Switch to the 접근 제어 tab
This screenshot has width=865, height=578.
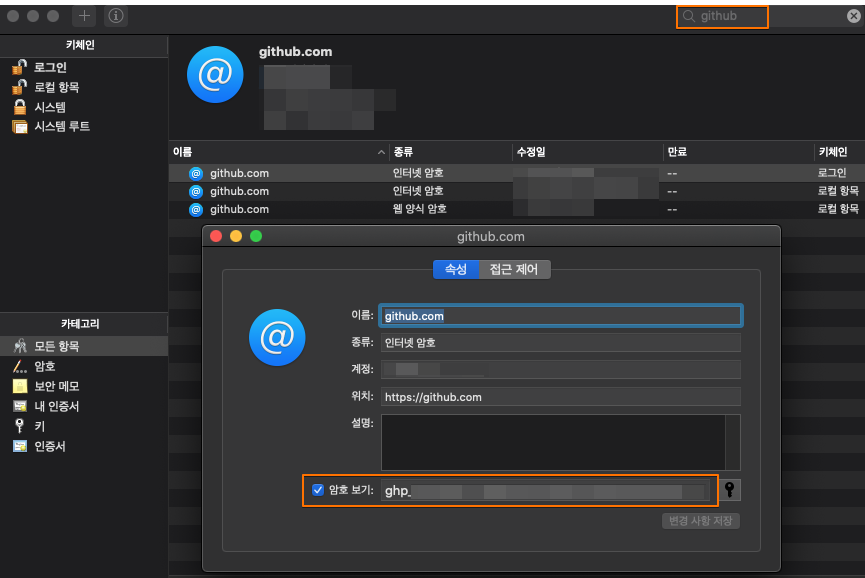pyautogui.click(x=514, y=269)
